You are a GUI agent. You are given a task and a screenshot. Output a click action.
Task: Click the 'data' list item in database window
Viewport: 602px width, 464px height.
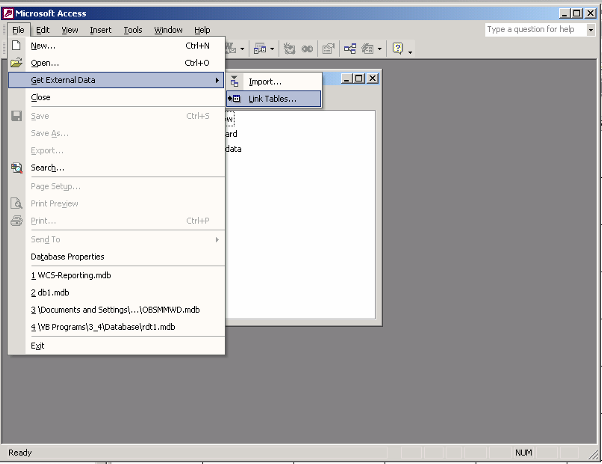click(x=233, y=149)
